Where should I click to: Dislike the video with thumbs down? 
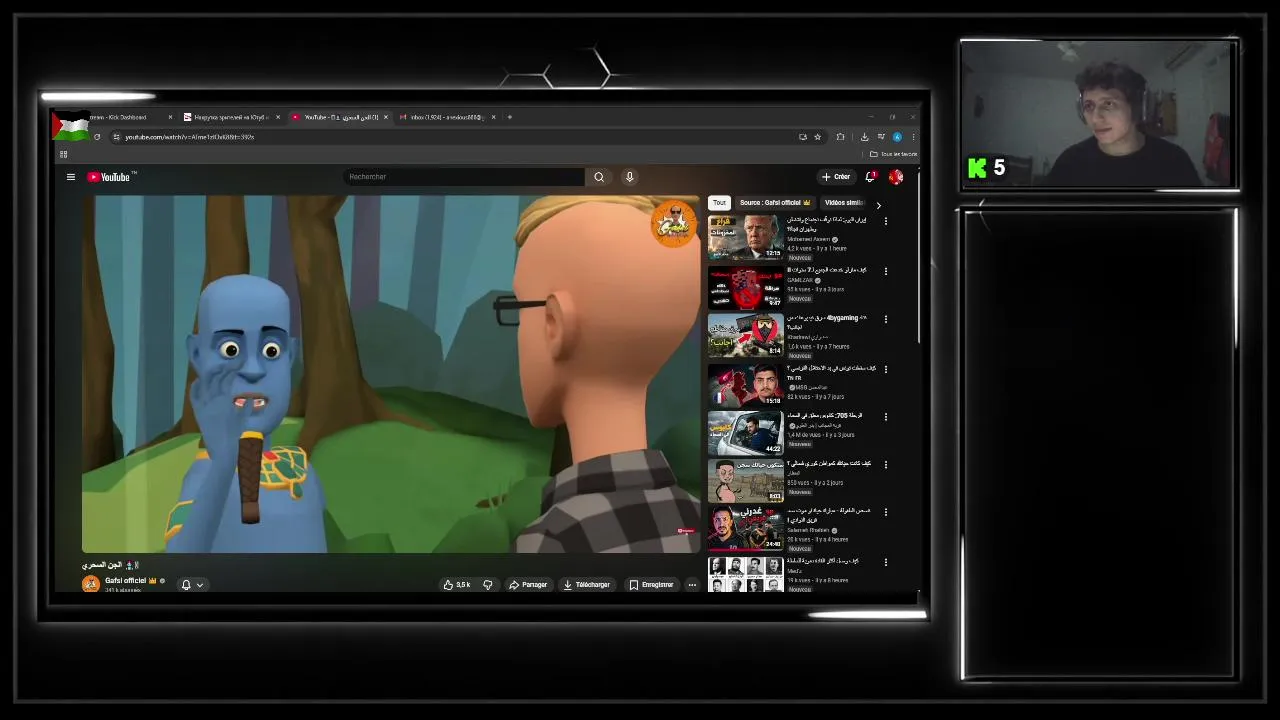(488, 585)
